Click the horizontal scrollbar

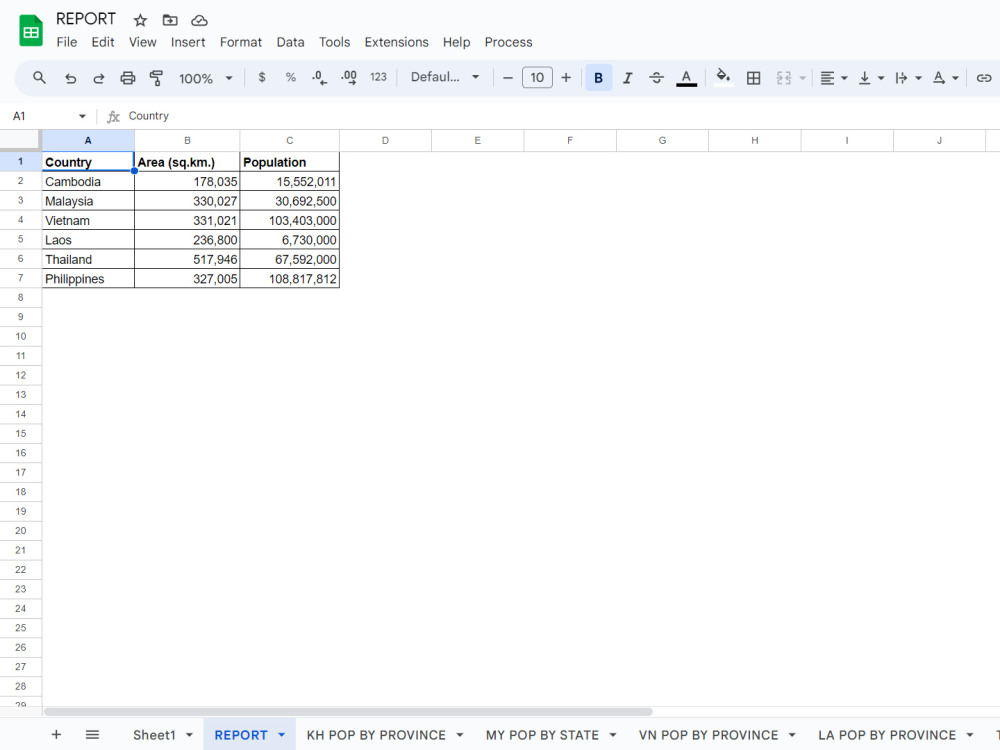[x=348, y=712]
